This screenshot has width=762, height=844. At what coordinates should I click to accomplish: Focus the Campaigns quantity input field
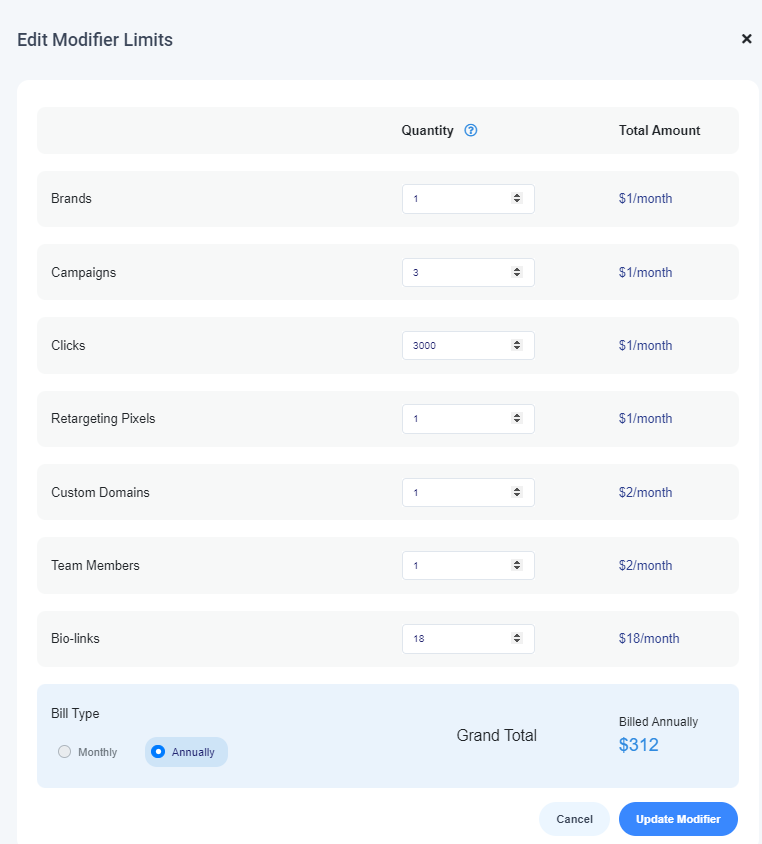click(x=455, y=272)
